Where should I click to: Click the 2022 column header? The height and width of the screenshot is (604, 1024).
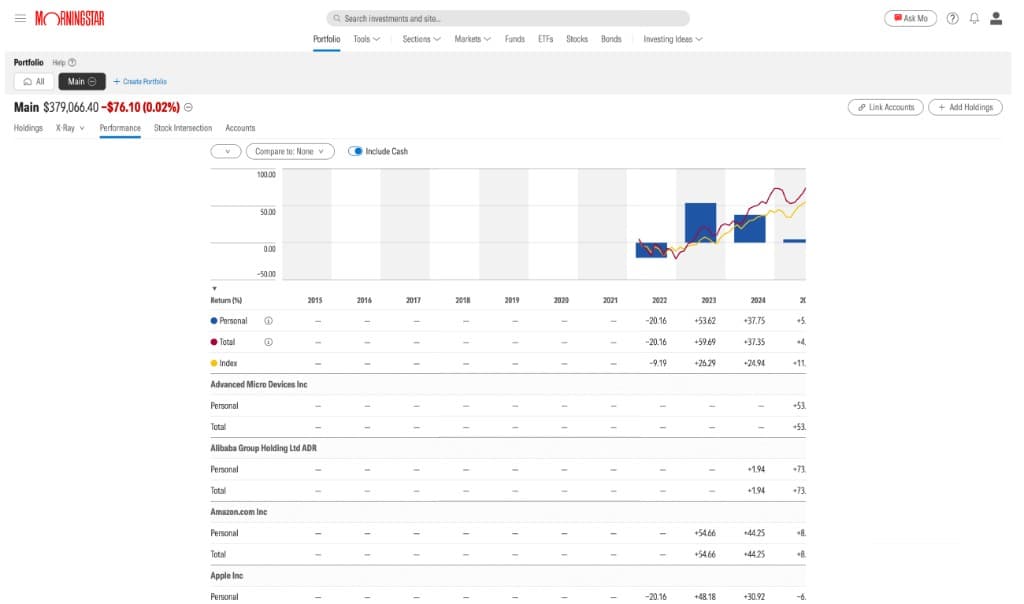coord(660,300)
